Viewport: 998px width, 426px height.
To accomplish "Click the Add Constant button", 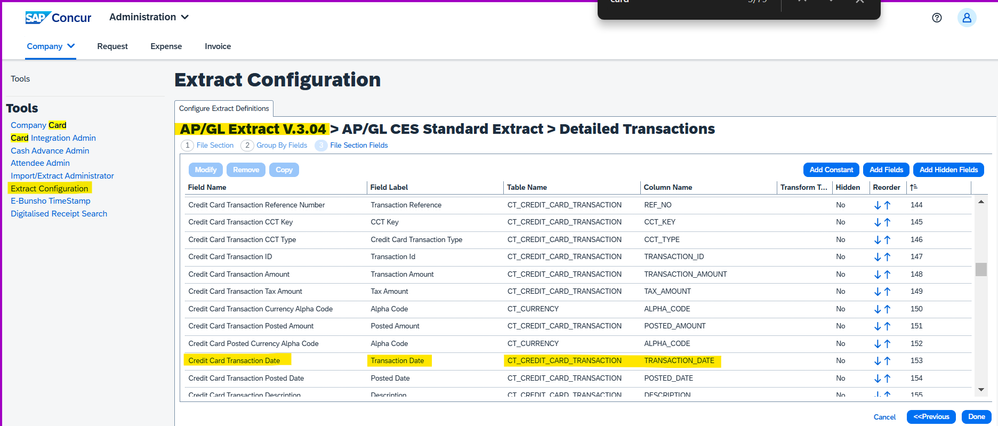I will tap(831, 170).
